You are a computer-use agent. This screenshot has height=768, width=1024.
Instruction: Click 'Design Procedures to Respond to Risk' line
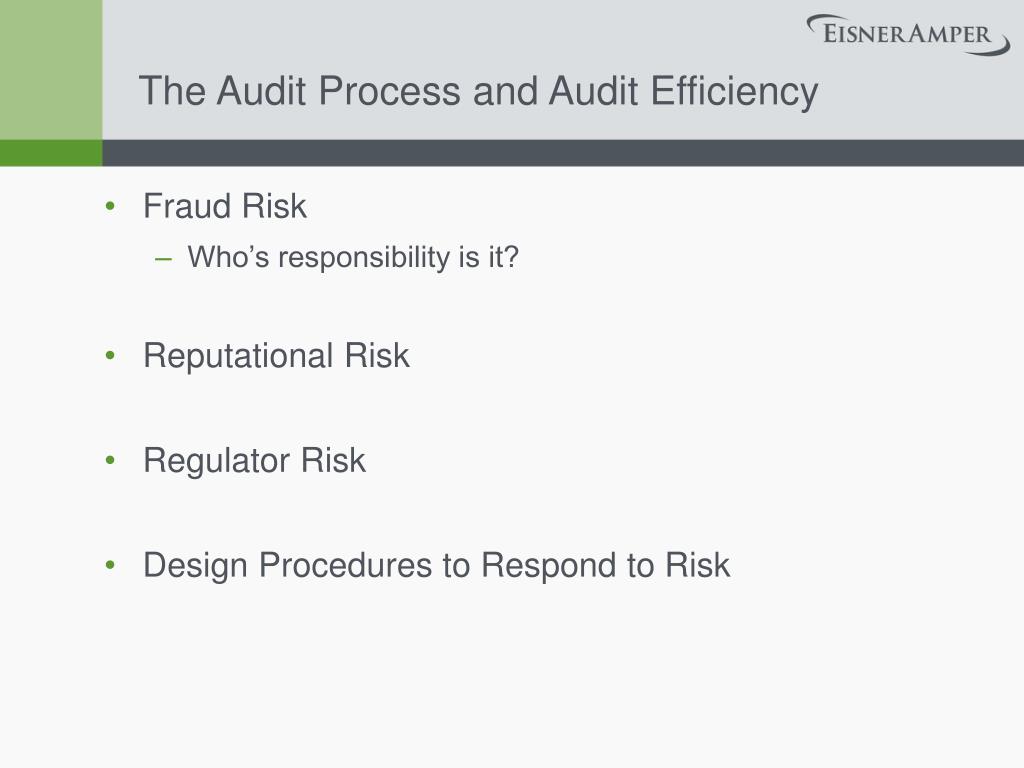[x=436, y=566]
